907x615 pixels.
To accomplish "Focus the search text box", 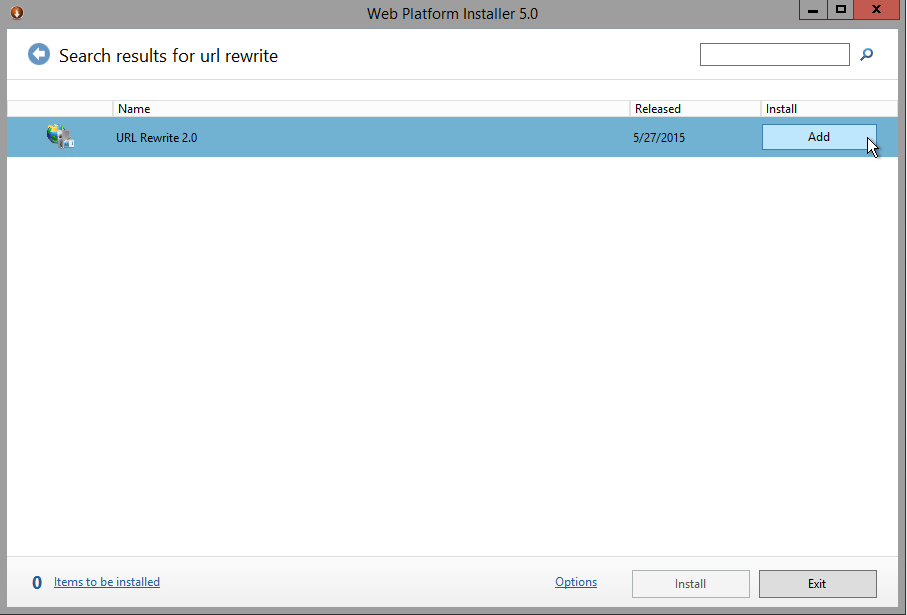I will (774, 55).
